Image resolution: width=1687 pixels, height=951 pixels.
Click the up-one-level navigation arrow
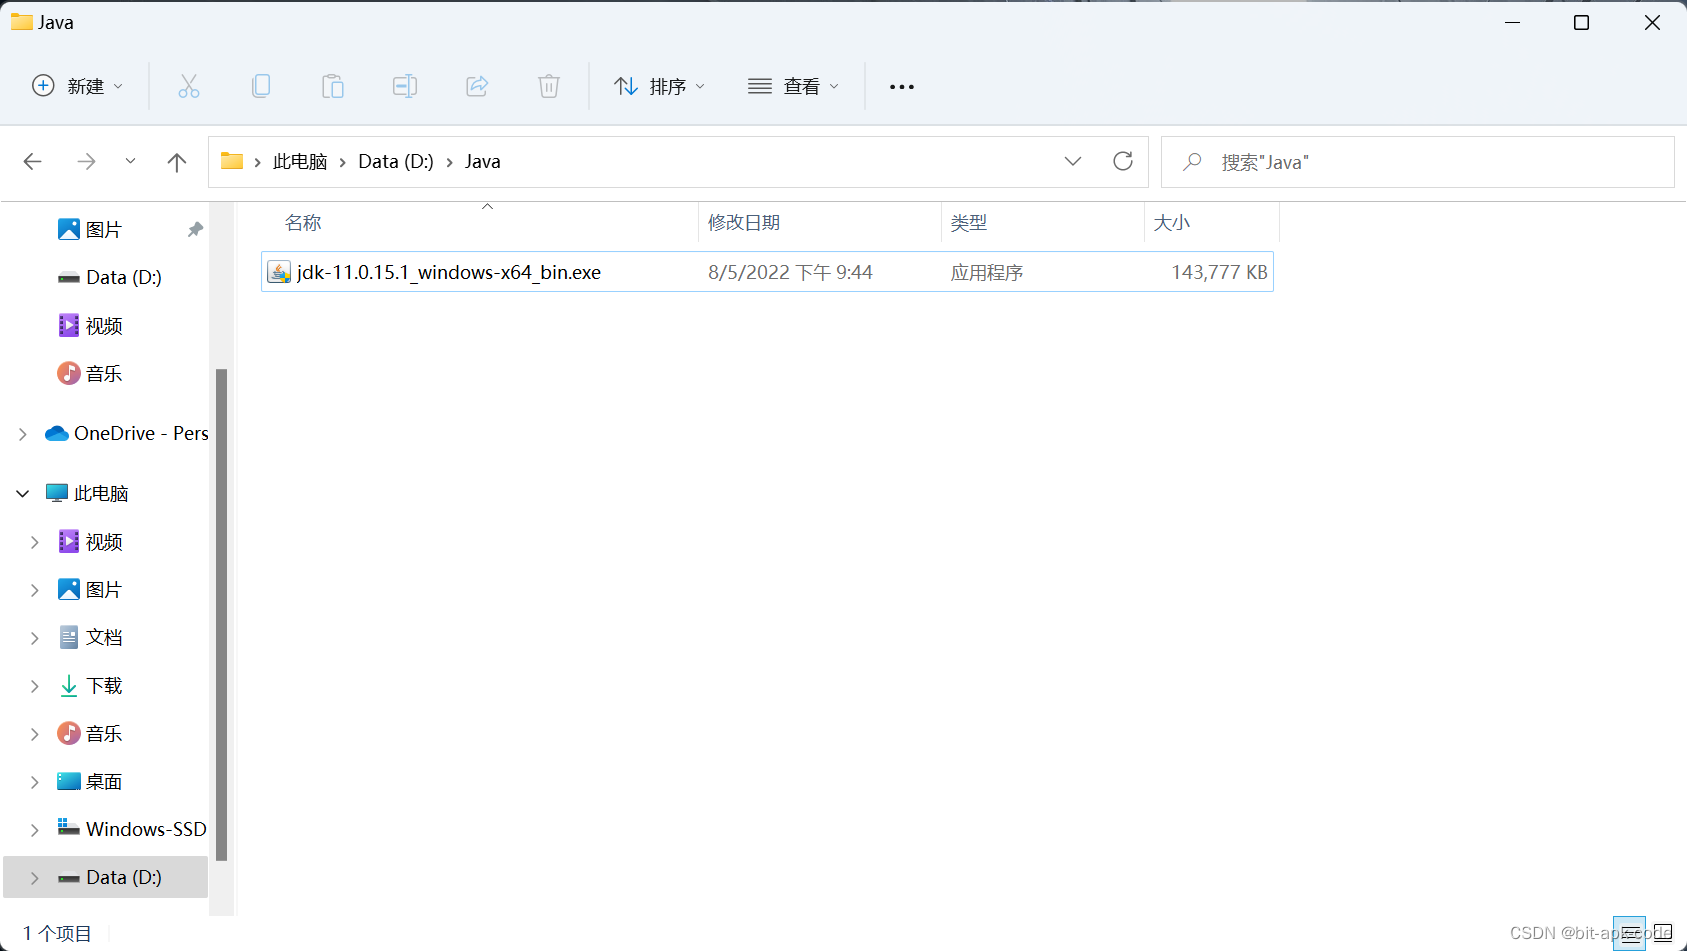pyautogui.click(x=176, y=161)
